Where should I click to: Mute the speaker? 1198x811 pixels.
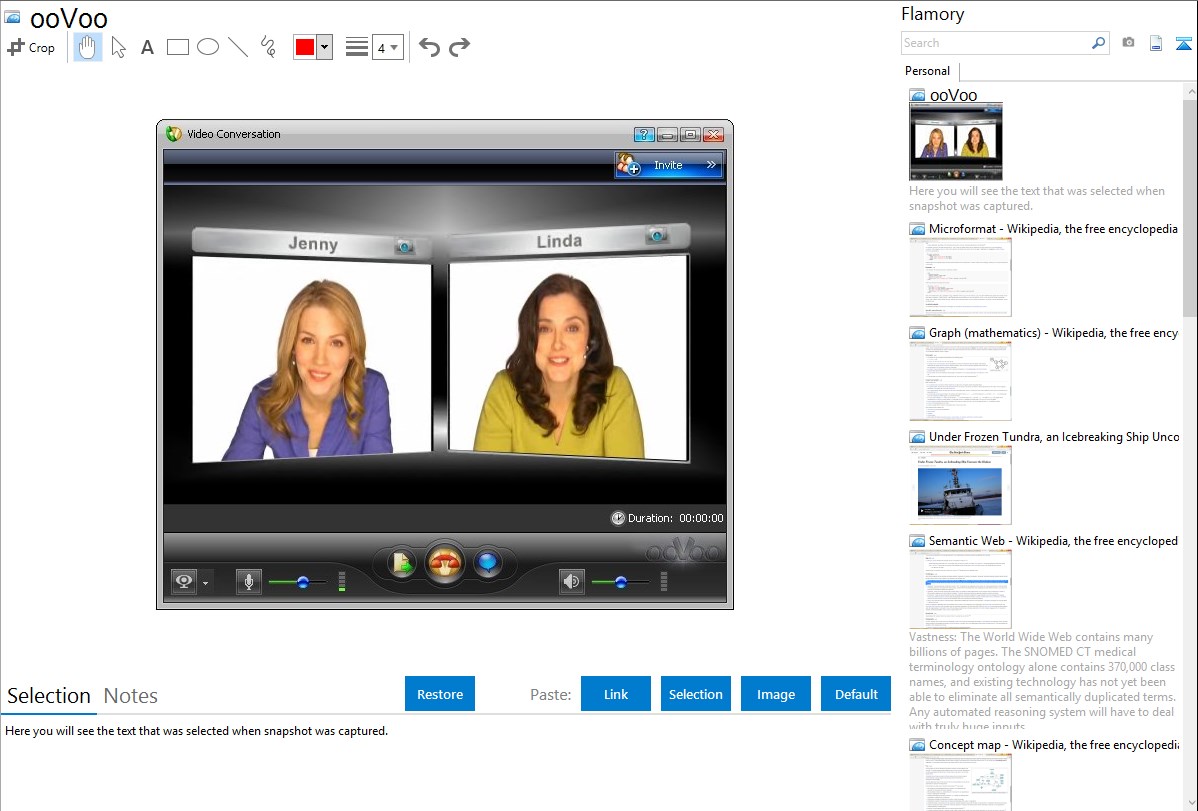(x=571, y=582)
